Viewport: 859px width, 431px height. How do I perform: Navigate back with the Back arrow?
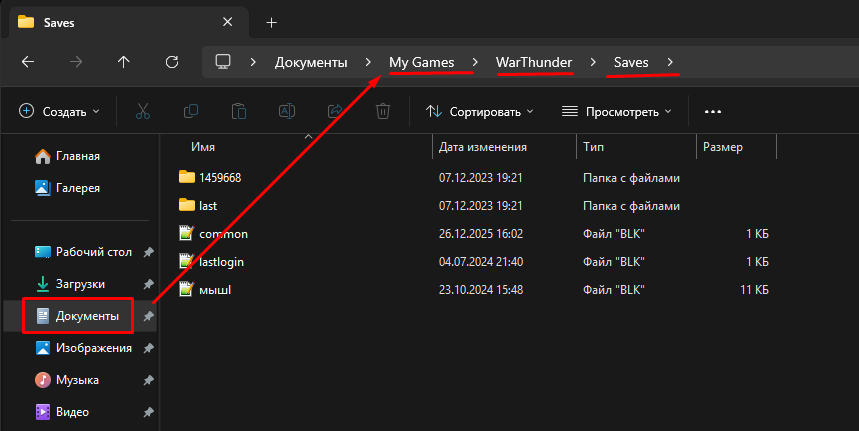(28, 62)
